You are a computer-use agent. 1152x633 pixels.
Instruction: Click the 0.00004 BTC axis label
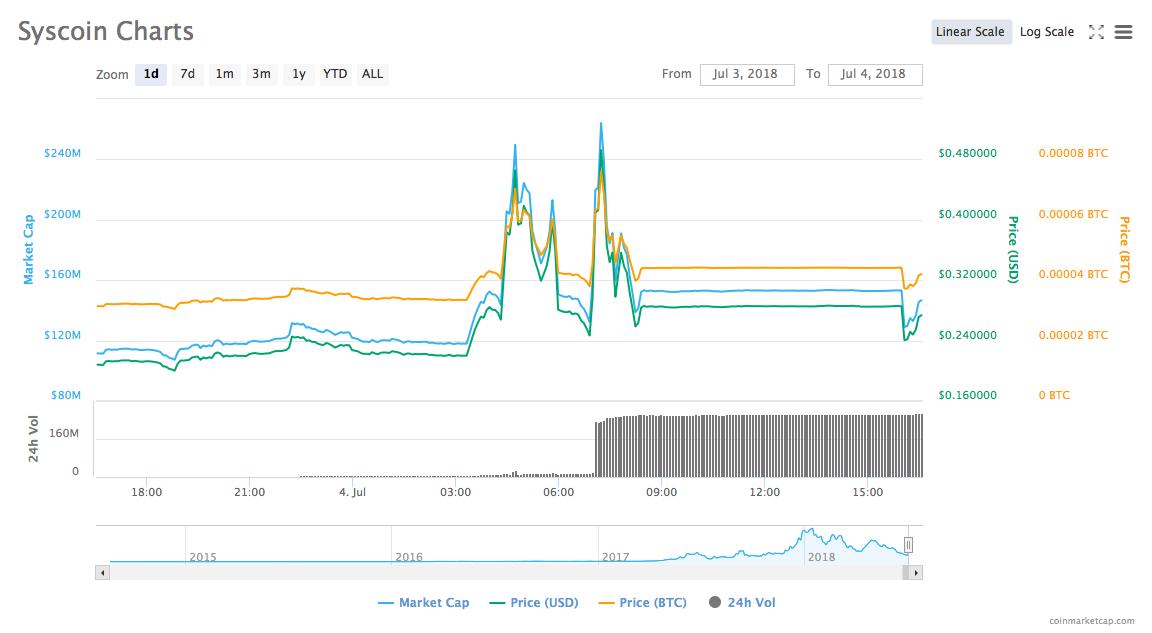tap(1073, 275)
